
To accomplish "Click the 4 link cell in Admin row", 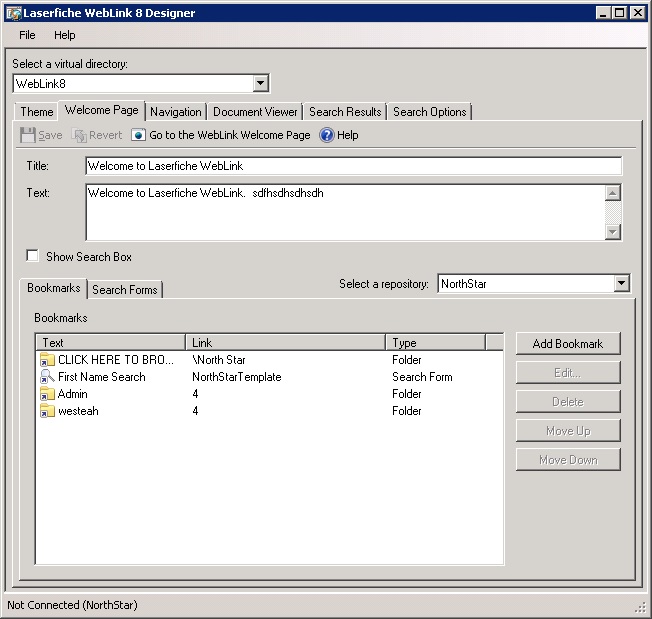I will click(195, 394).
